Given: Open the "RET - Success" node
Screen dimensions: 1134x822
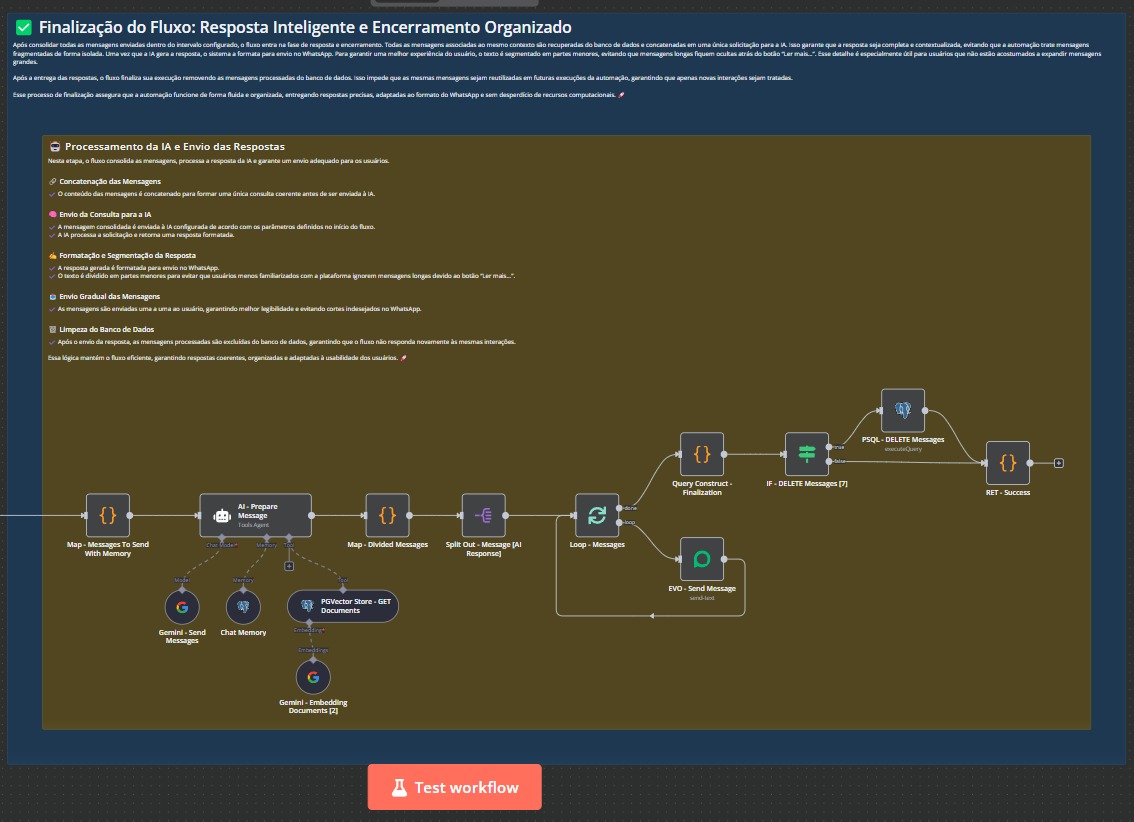Looking at the screenshot, I should coord(1008,463).
